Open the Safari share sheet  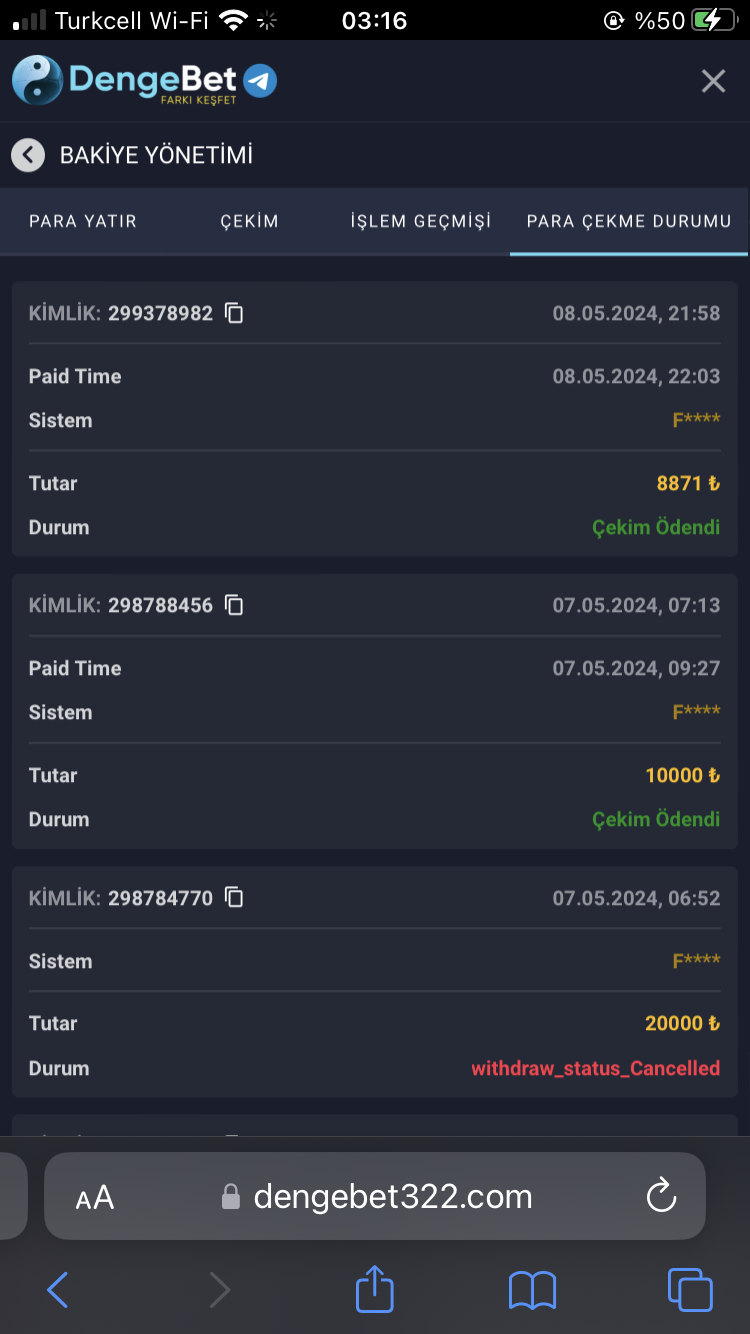(375, 1289)
